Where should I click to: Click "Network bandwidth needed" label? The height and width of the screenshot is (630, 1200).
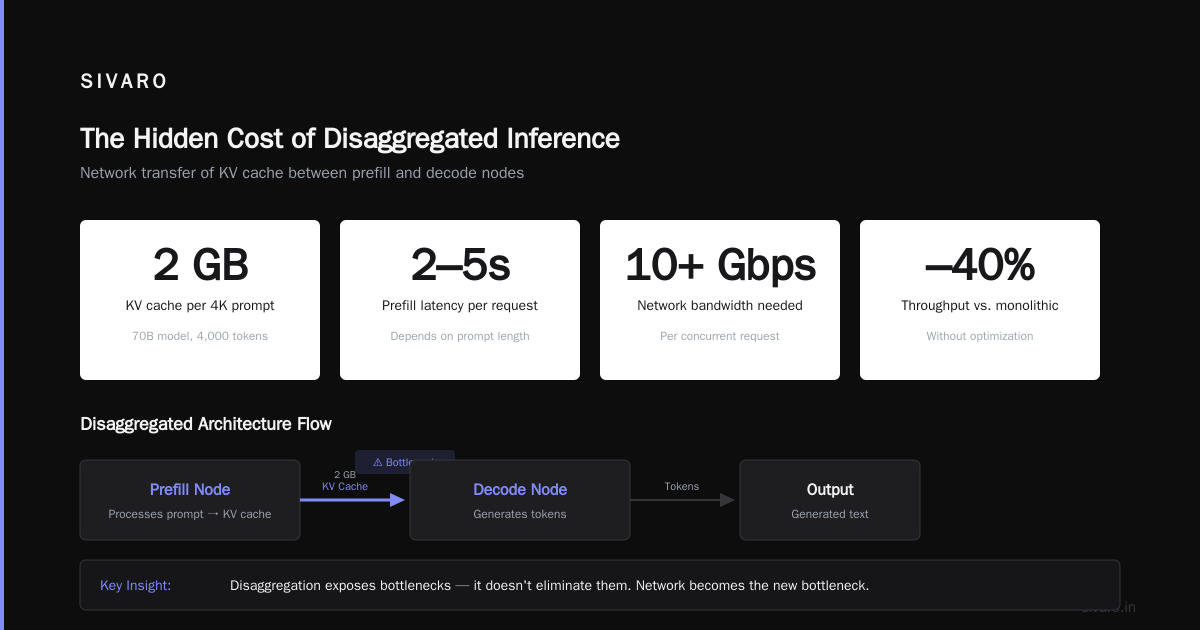(x=720, y=306)
